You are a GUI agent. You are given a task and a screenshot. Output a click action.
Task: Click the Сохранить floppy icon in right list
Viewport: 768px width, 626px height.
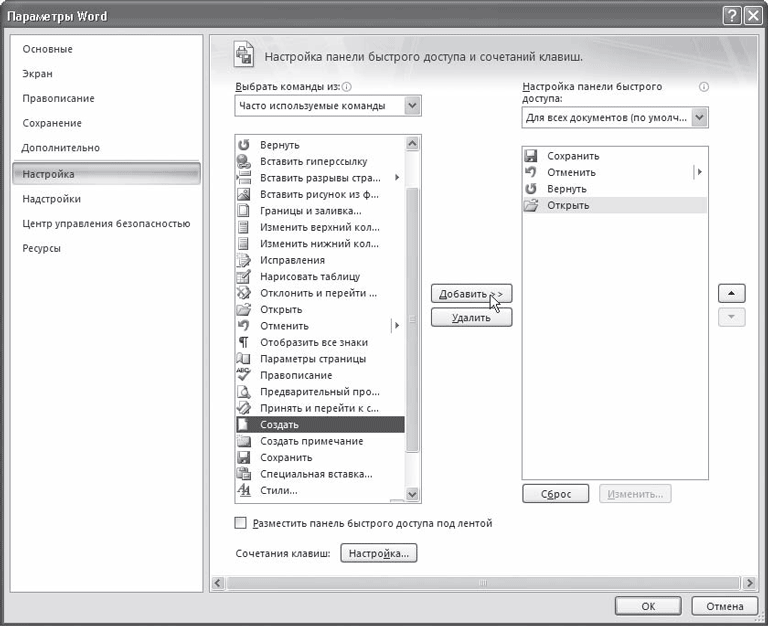[531, 156]
